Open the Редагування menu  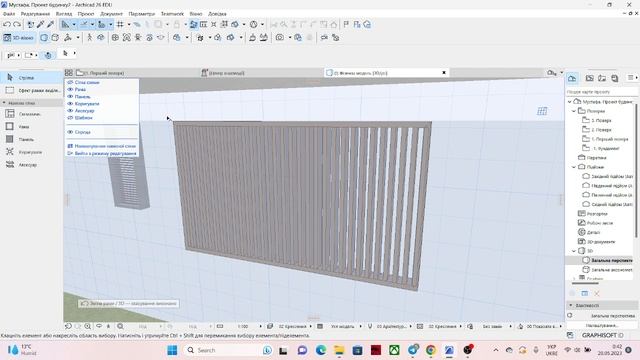[35, 14]
